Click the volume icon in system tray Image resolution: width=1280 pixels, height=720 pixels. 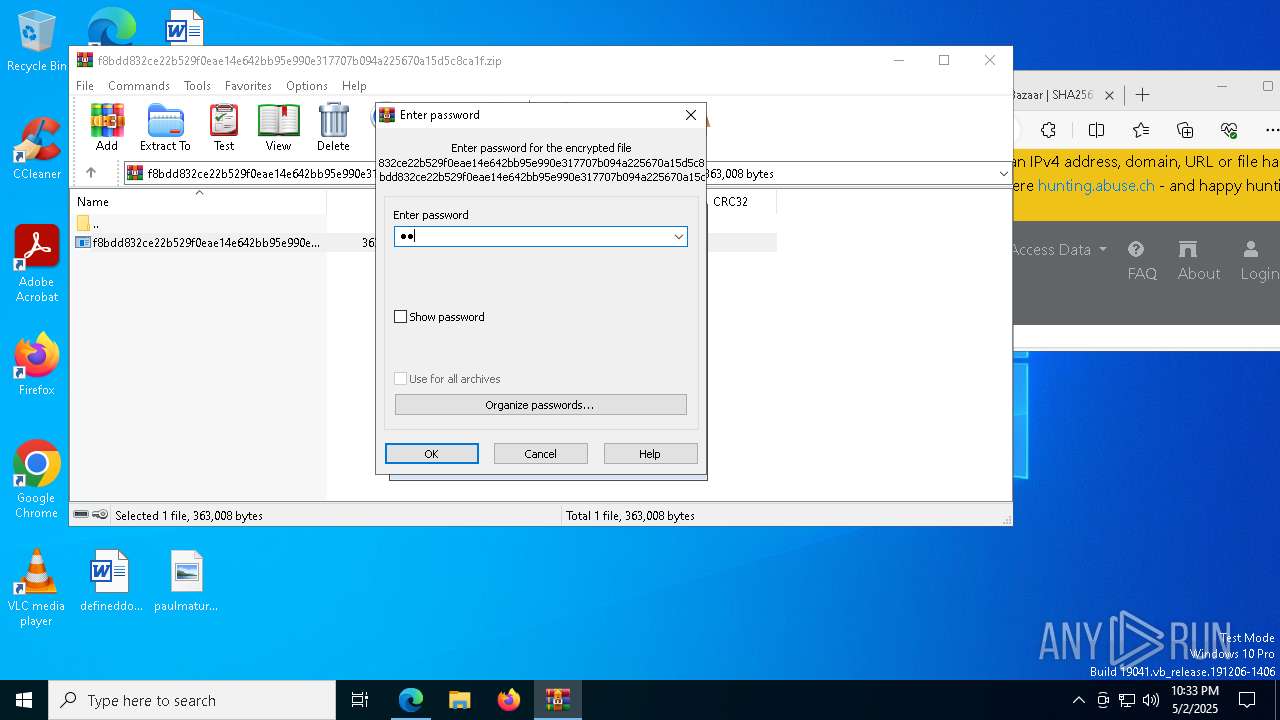pyautogui.click(x=1151, y=700)
